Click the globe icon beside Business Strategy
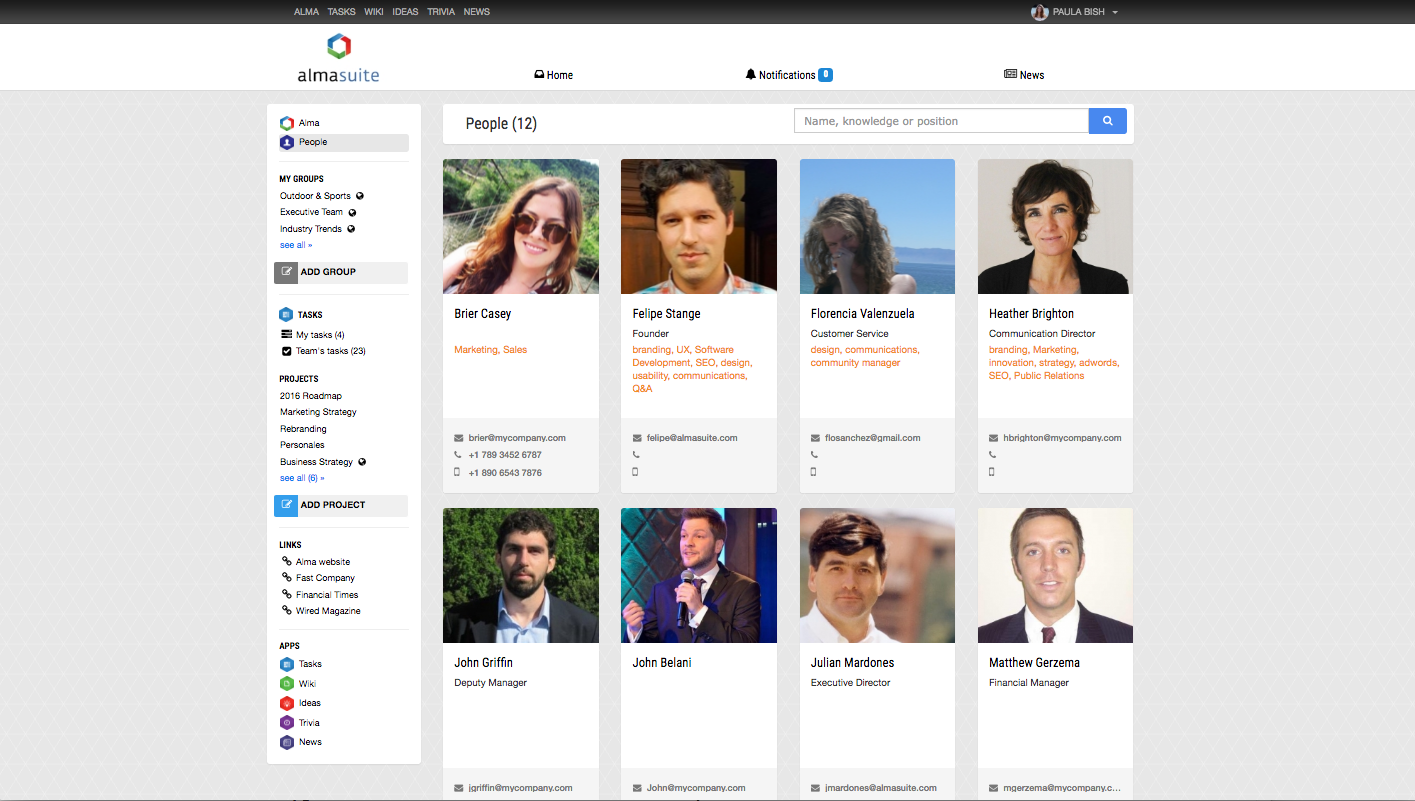Image resolution: width=1415 pixels, height=801 pixels. coord(362,462)
